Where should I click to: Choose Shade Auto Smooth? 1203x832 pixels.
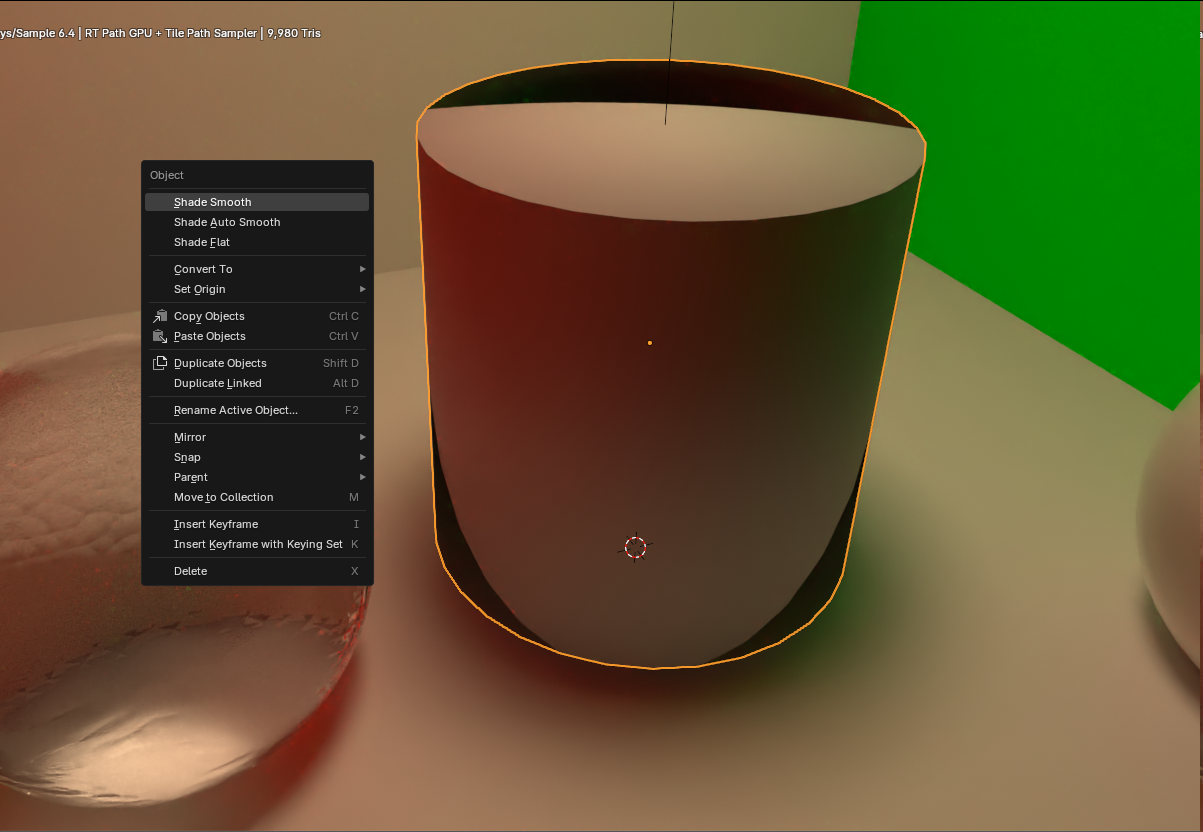coord(227,222)
